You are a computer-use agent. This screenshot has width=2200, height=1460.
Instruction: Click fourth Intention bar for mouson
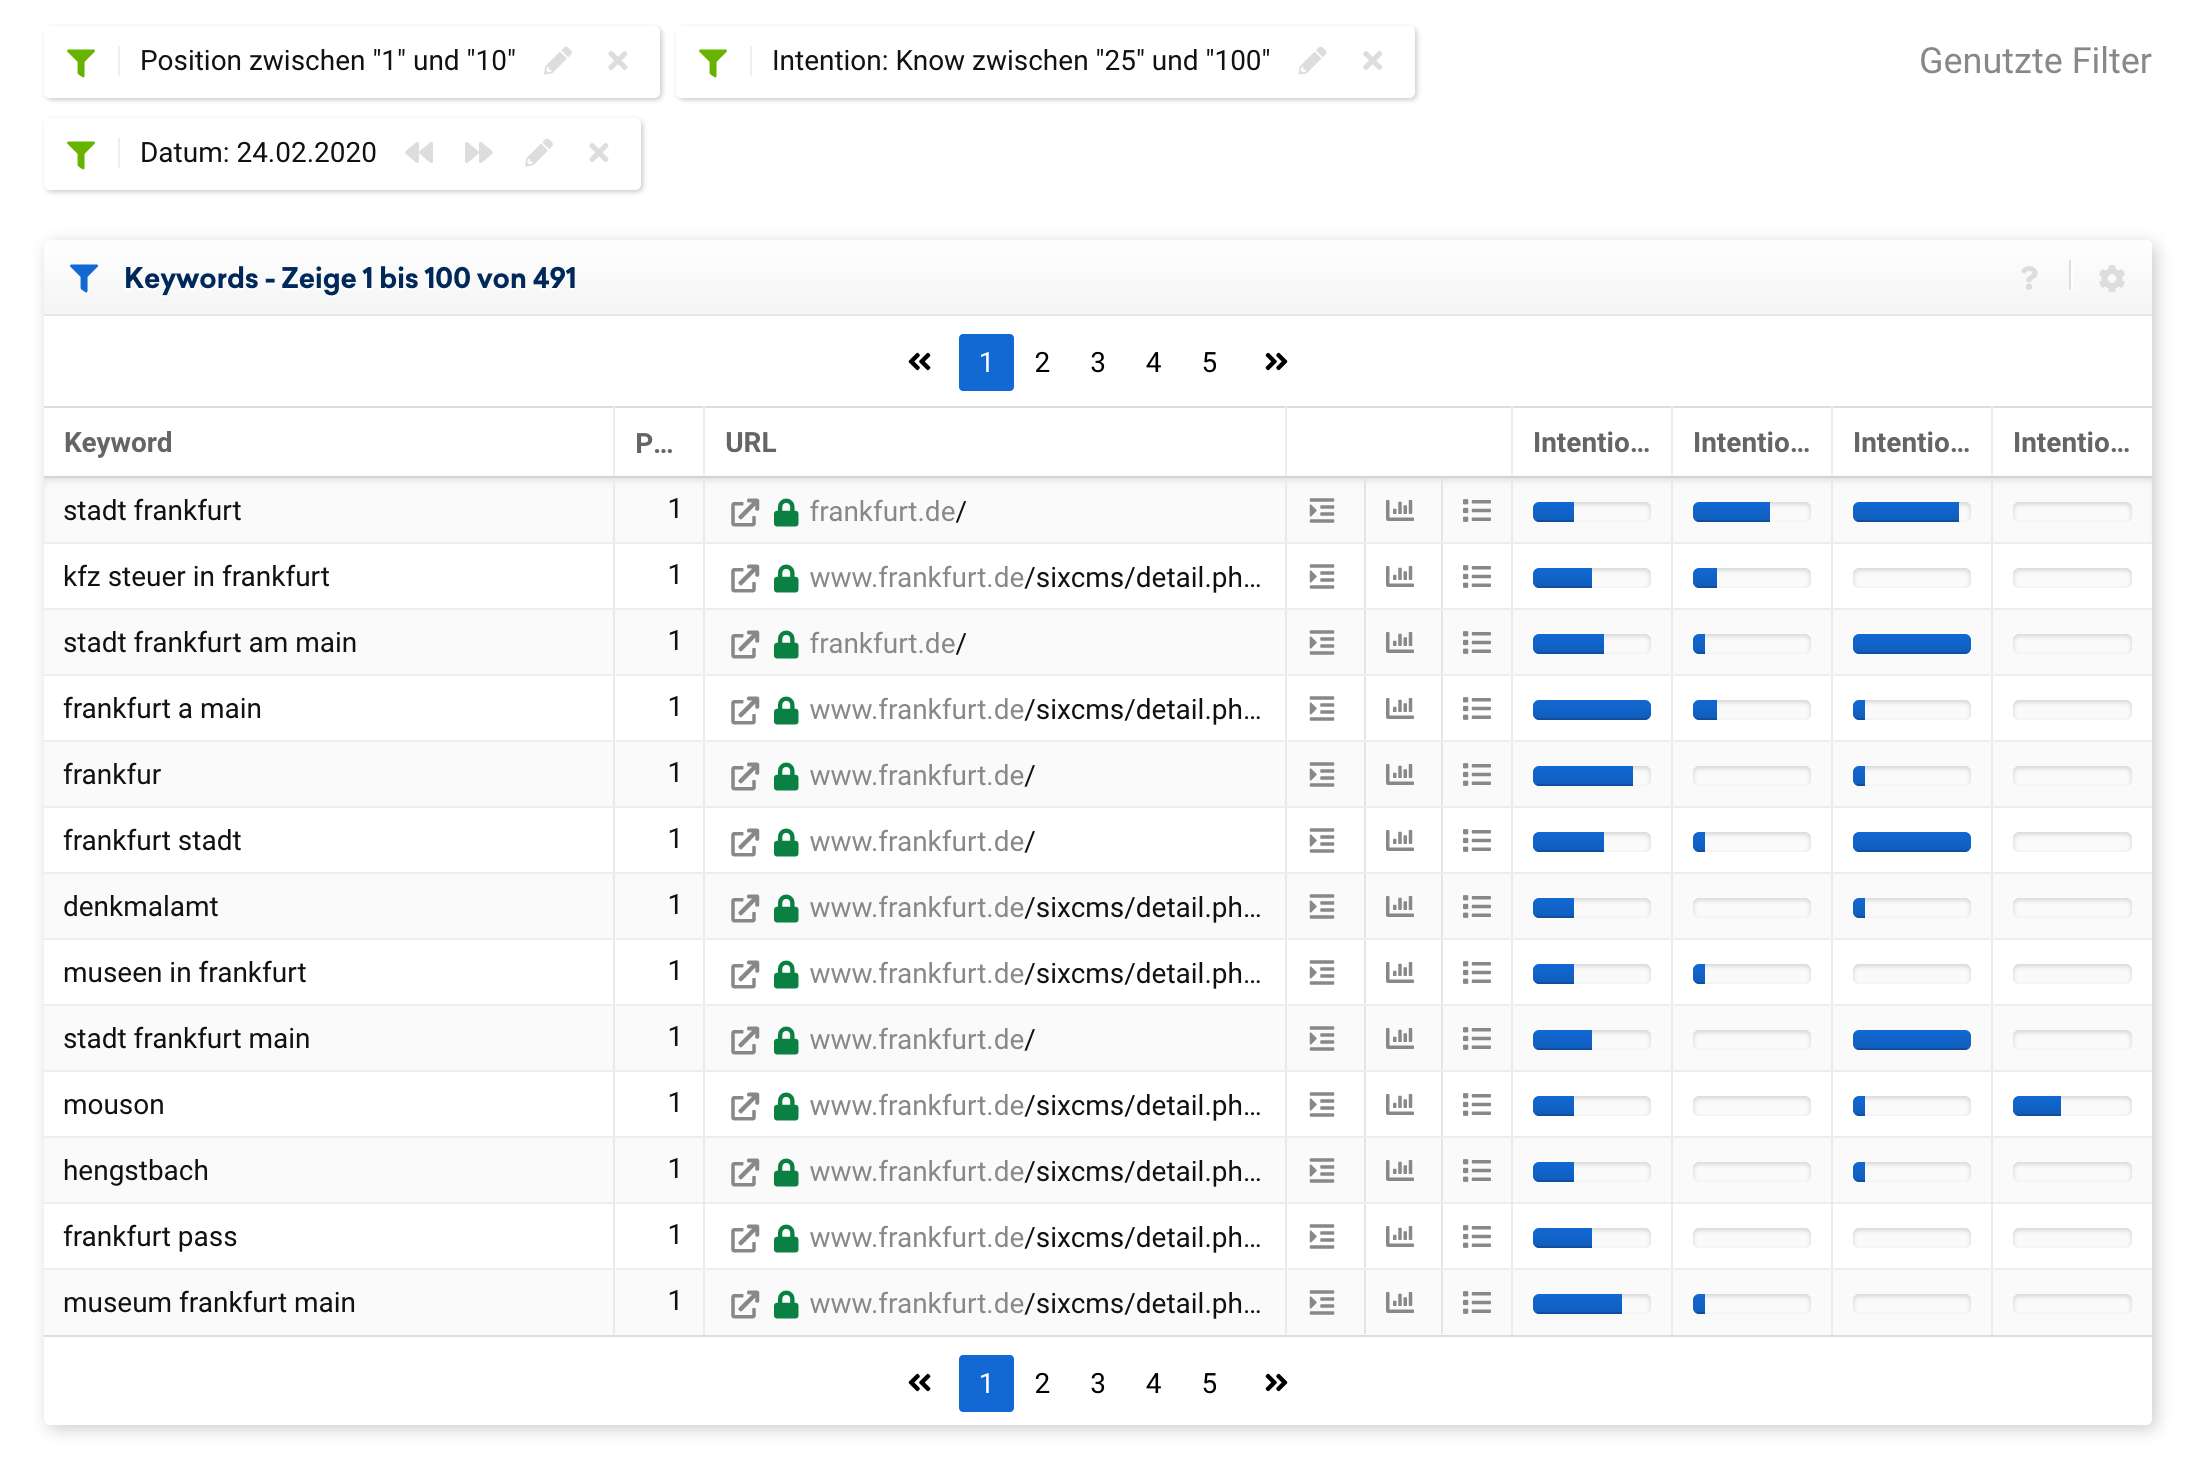pos(2071,1106)
